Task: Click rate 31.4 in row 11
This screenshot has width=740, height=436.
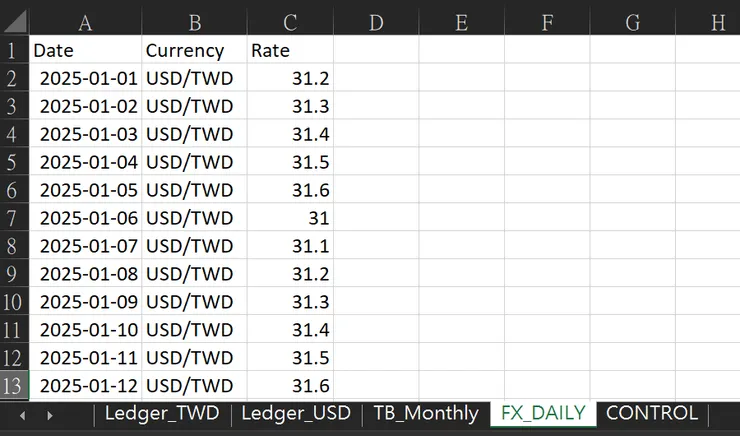Action: [x=290, y=329]
